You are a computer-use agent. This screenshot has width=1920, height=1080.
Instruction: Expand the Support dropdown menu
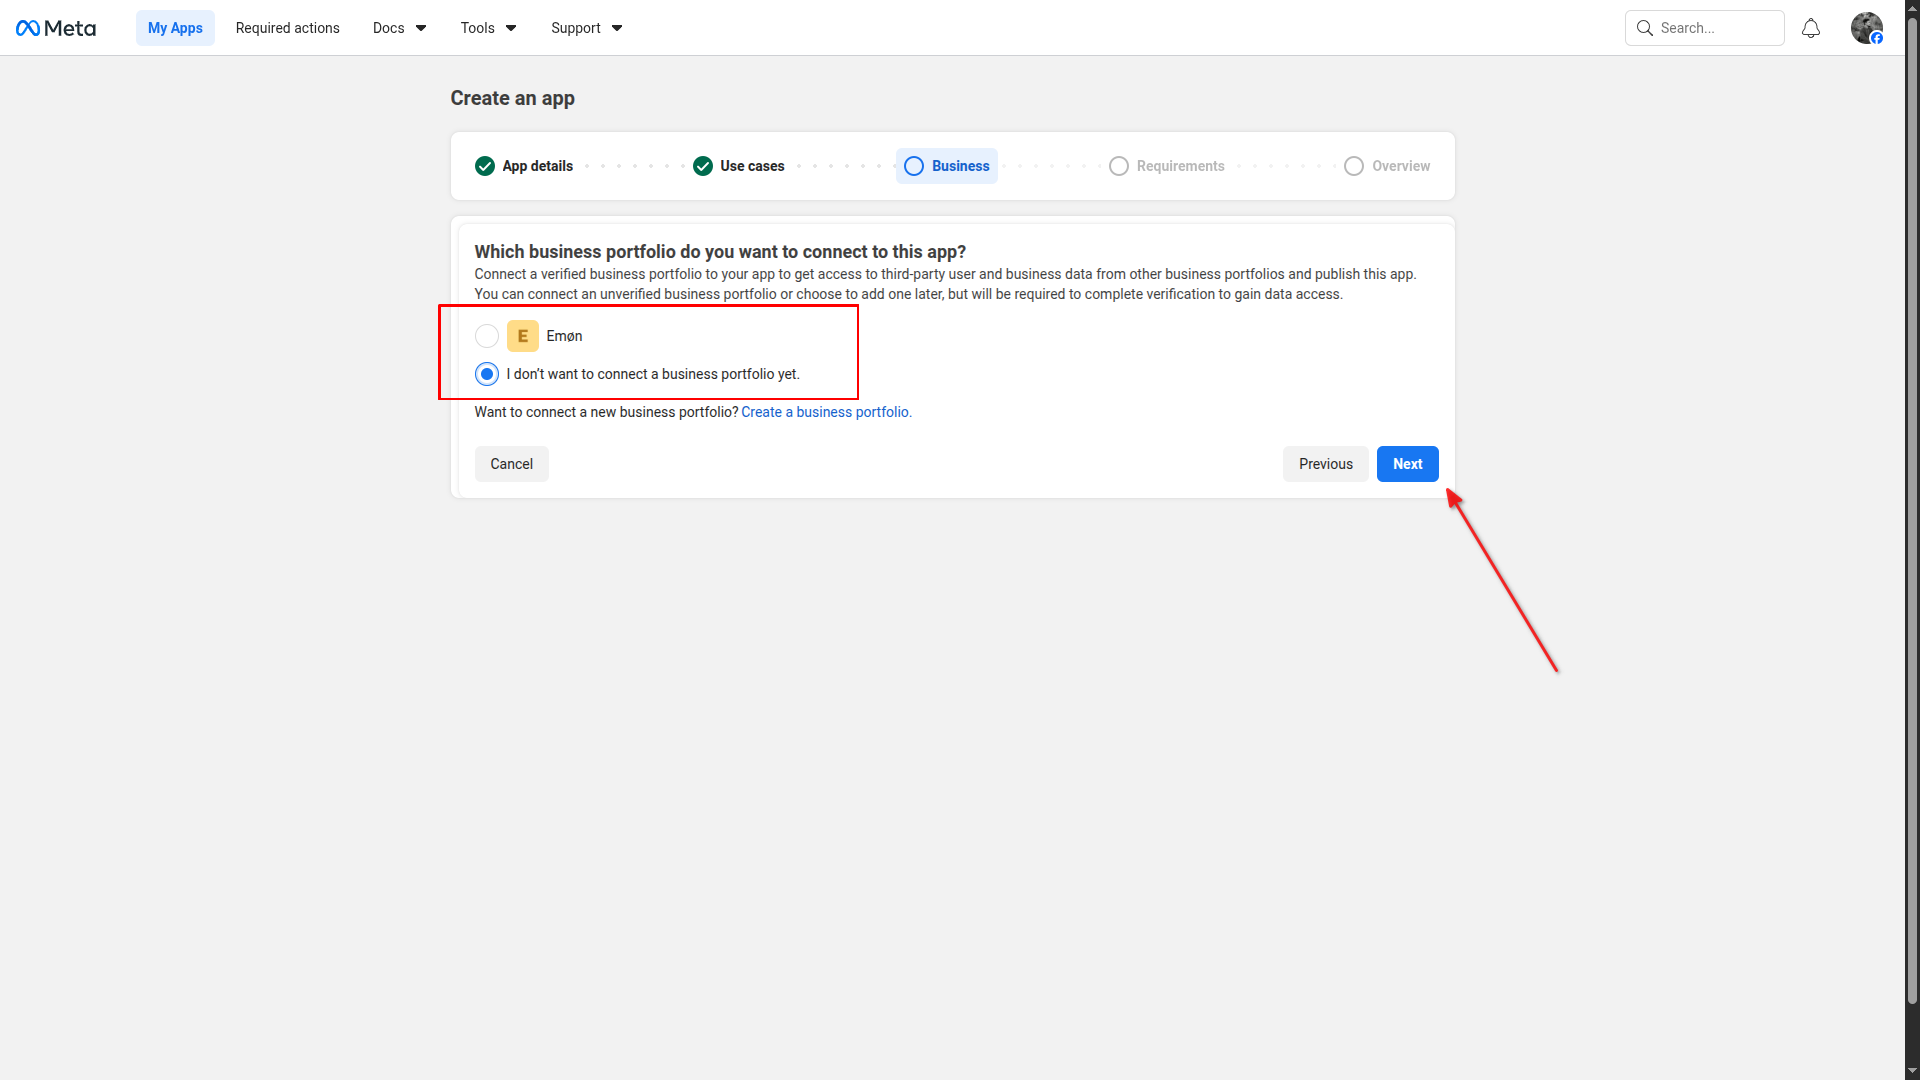(x=586, y=28)
